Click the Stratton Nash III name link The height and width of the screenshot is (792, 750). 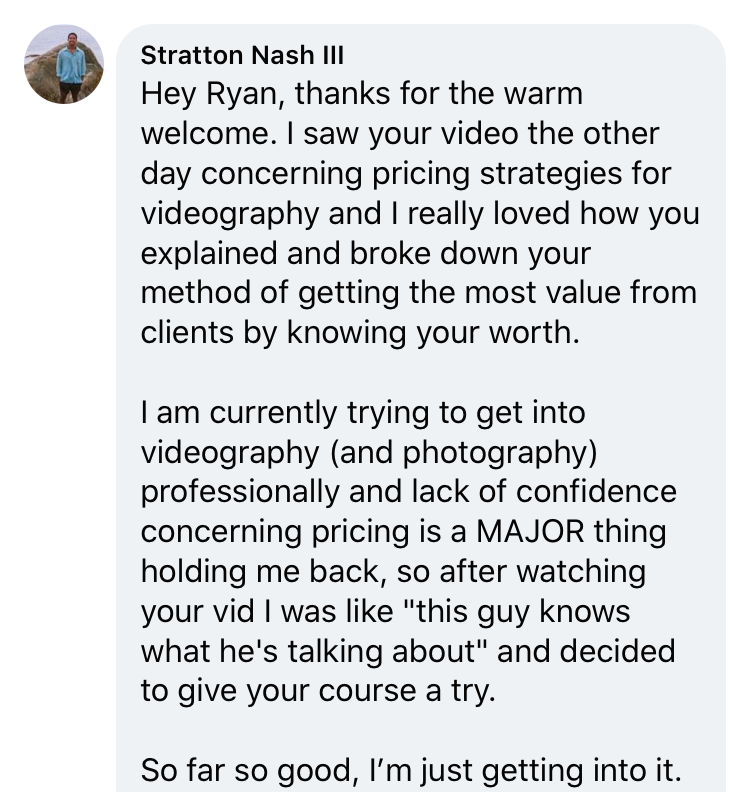click(242, 55)
